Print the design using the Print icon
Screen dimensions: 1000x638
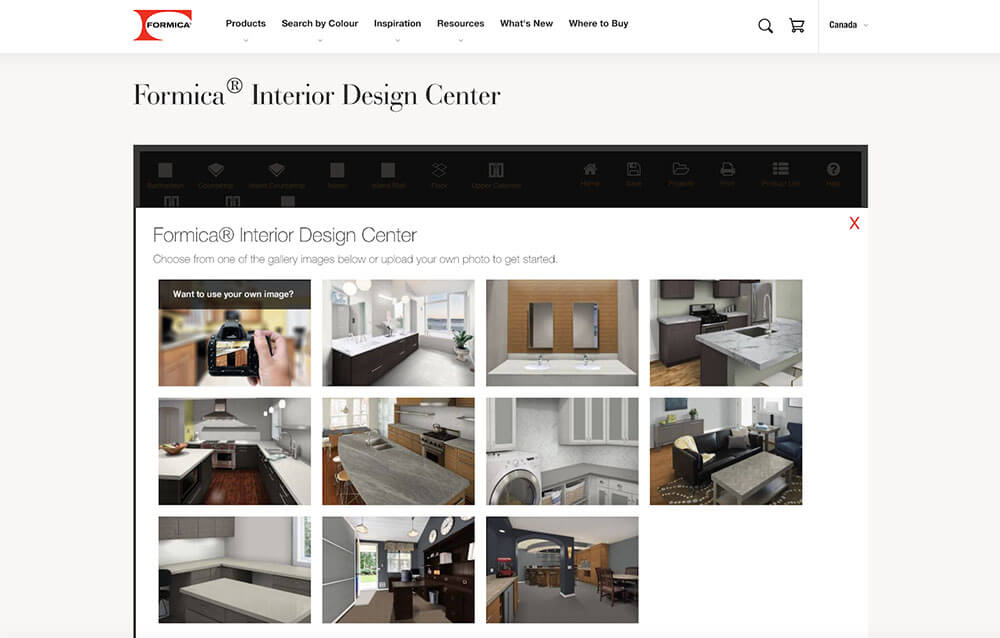tap(728, 172)
